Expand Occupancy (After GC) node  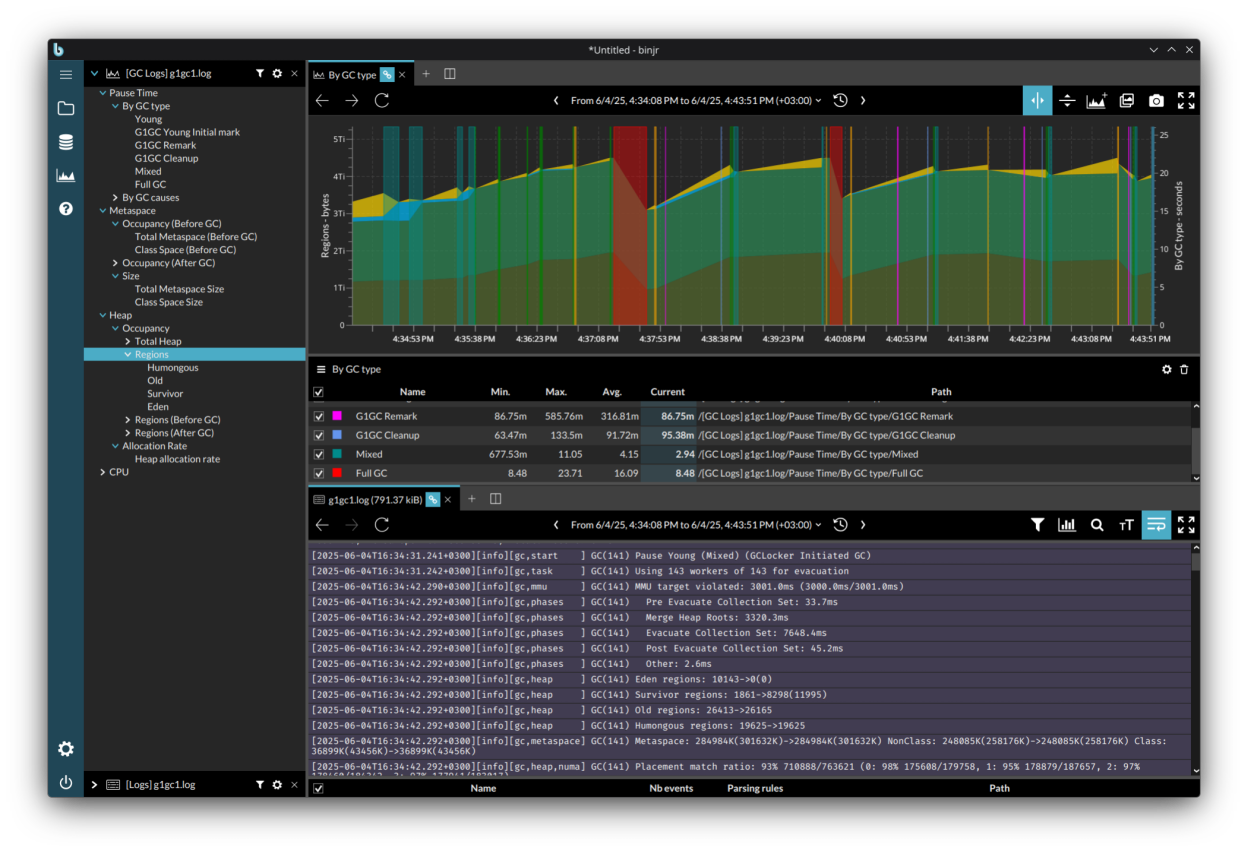[x=115, y=263]
